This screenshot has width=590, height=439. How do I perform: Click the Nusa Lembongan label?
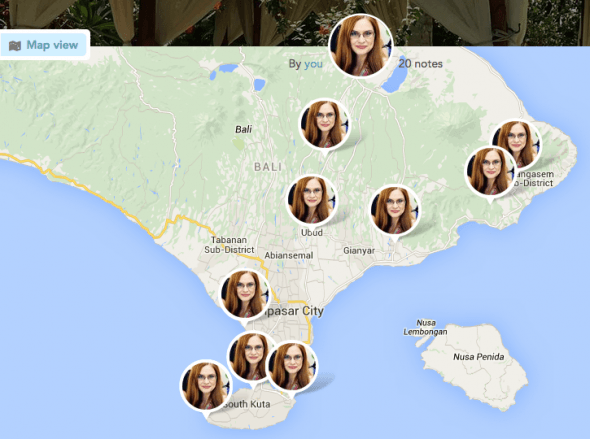tap(426, 327)
